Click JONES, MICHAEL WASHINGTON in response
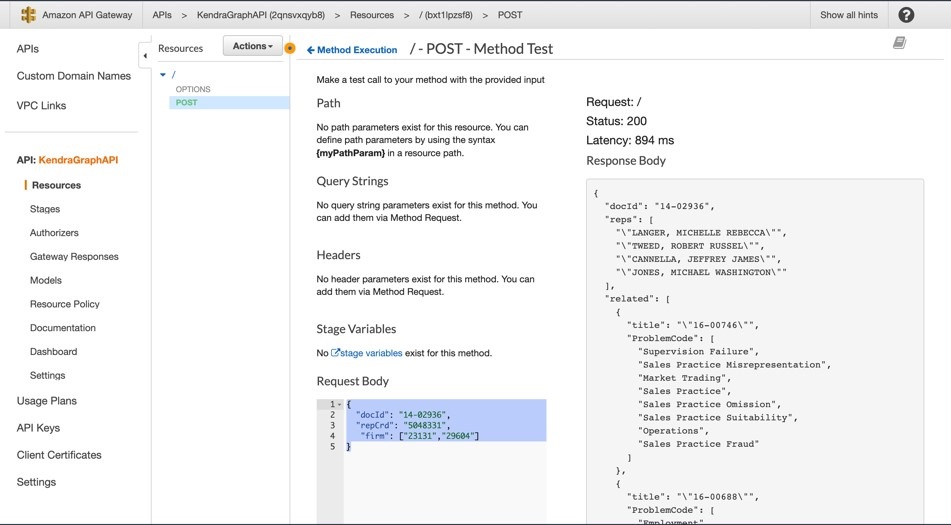Viewport: 951px width, 525px height. tap(701, 273)
